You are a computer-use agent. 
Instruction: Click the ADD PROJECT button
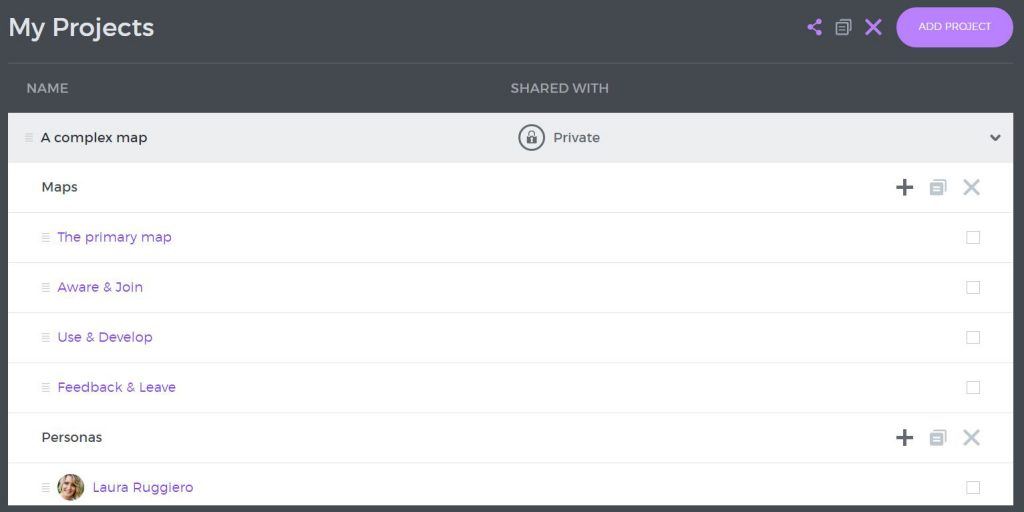[x=955, y=27]
